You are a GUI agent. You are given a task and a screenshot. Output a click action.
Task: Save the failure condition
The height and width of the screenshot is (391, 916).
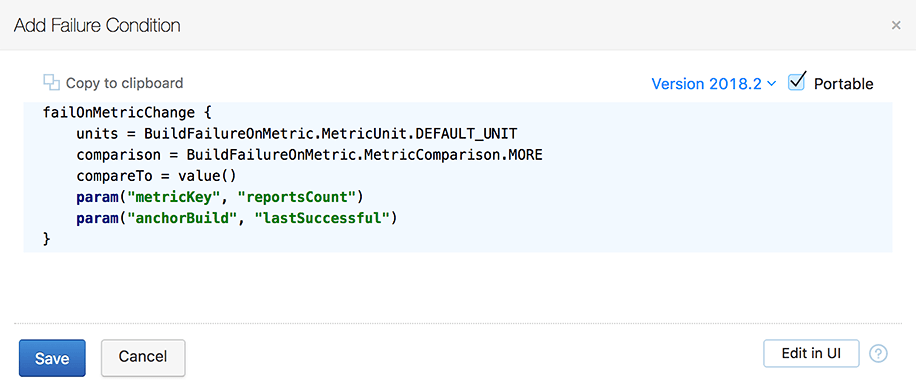pyautogui.click(x=52, y=358)
